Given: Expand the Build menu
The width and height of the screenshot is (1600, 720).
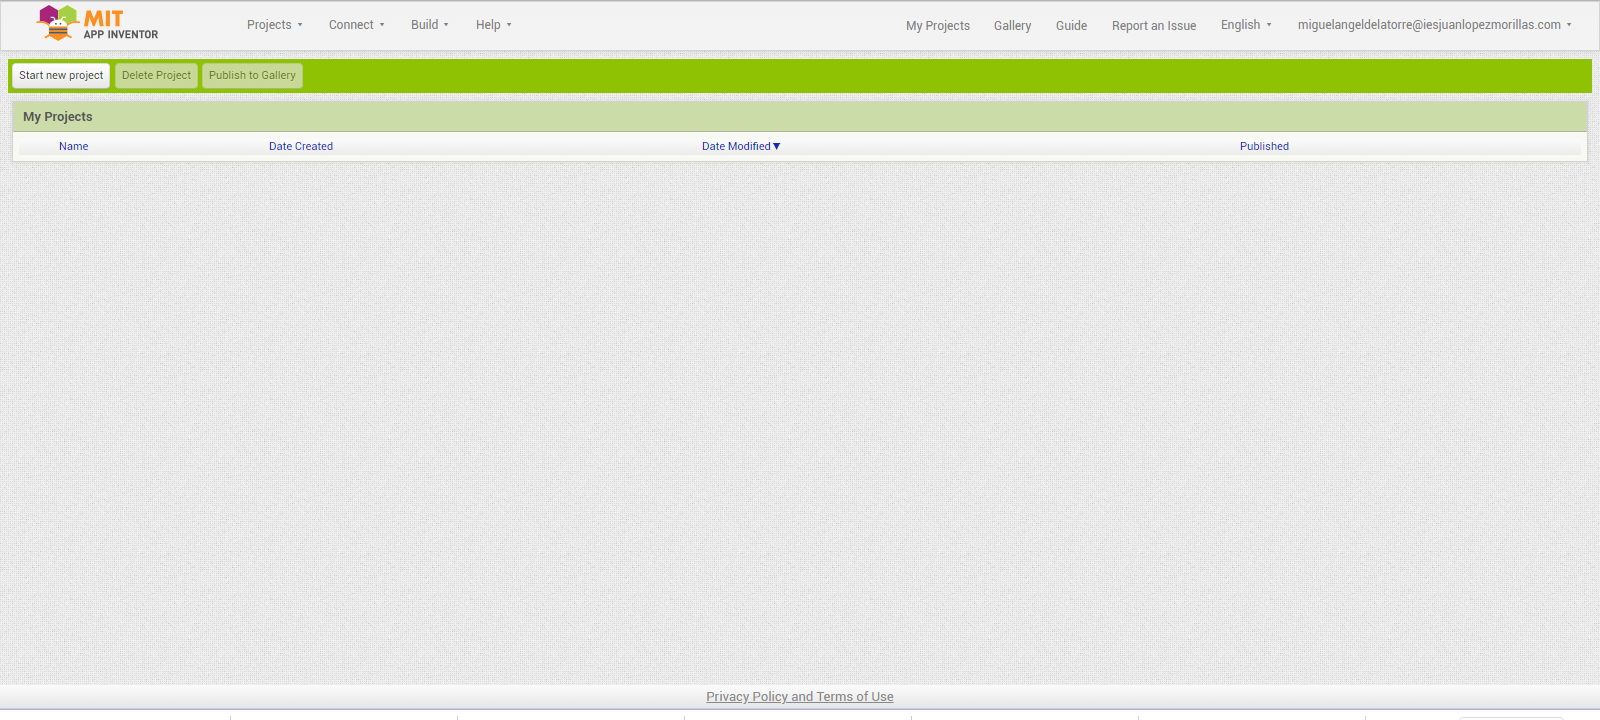Looking at the screenshot, I should [x=429, y=25].
